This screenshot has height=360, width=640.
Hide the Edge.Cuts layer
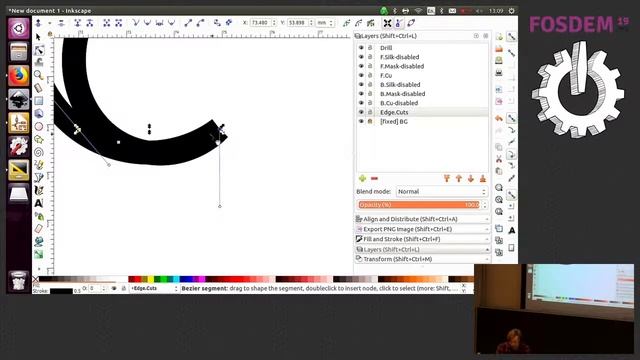pyautogui.click(x=361, y=112)
